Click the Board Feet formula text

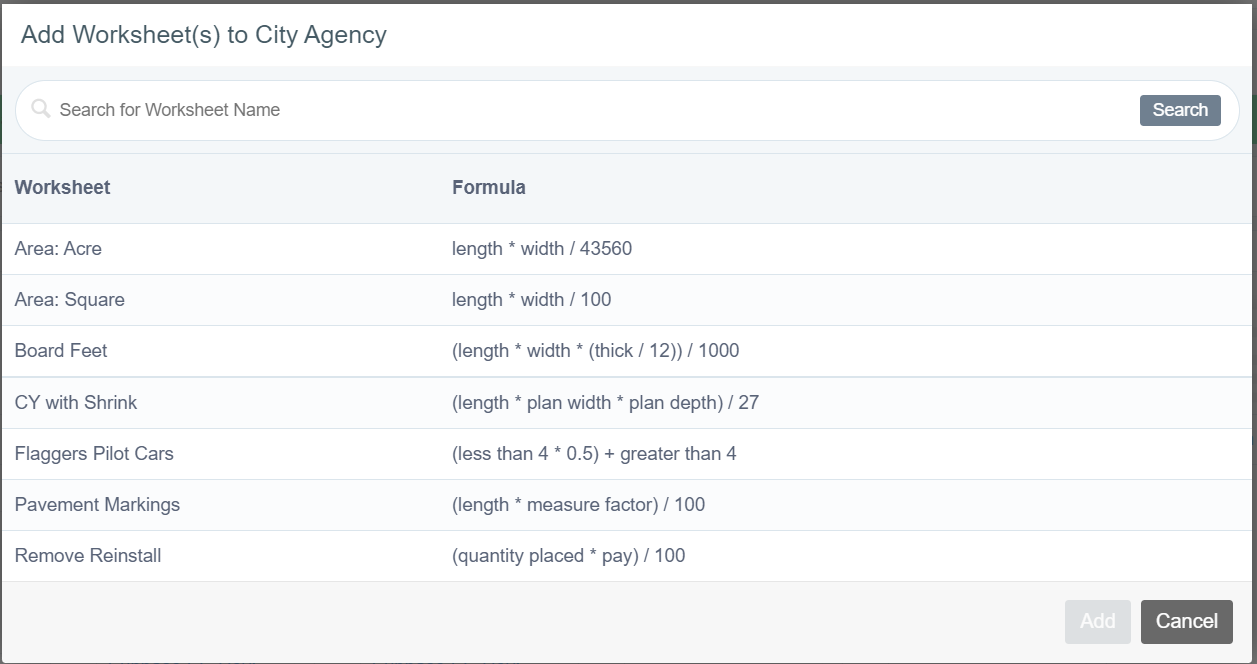click(x=595, y=351)
